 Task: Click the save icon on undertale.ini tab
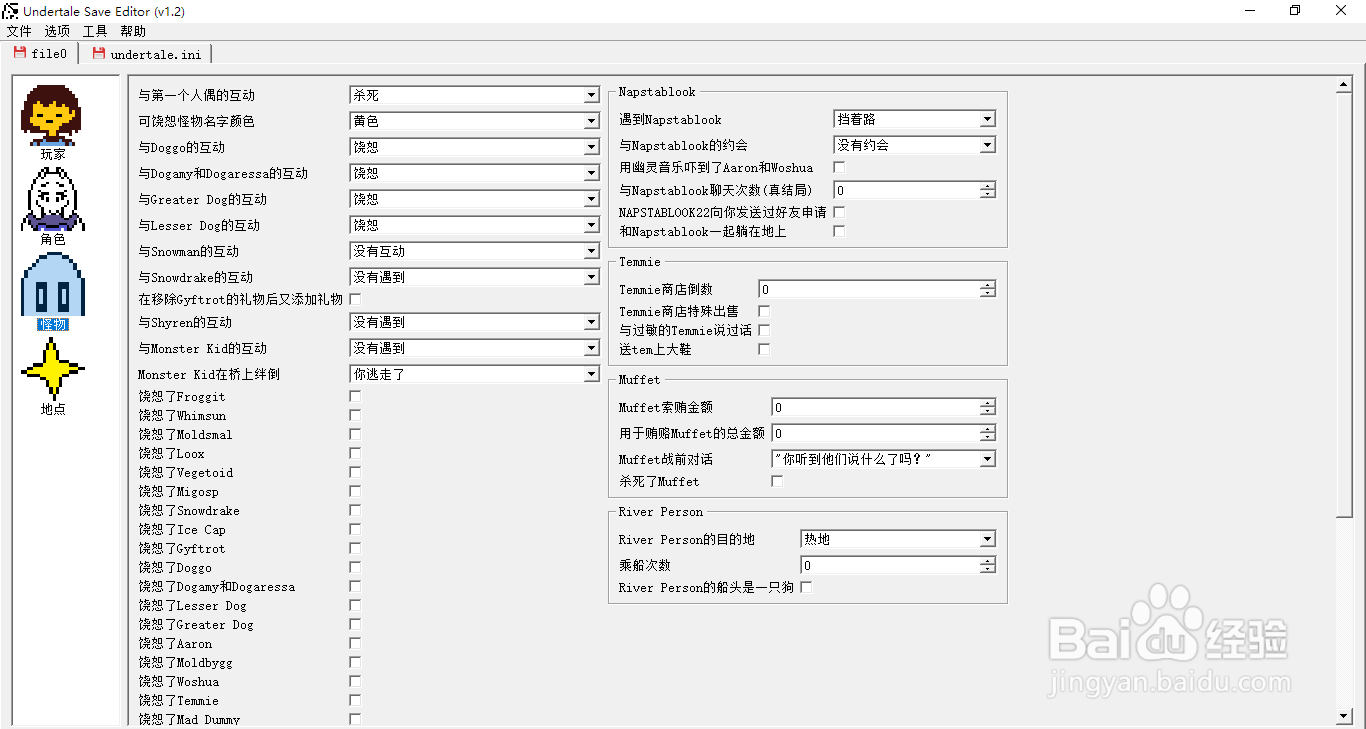click(97, 53)
